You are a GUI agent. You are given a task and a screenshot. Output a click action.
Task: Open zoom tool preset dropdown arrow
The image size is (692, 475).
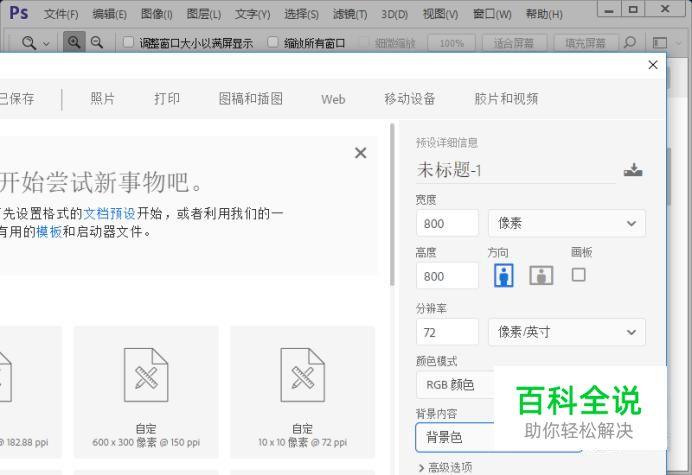click(x=46, y=44)
